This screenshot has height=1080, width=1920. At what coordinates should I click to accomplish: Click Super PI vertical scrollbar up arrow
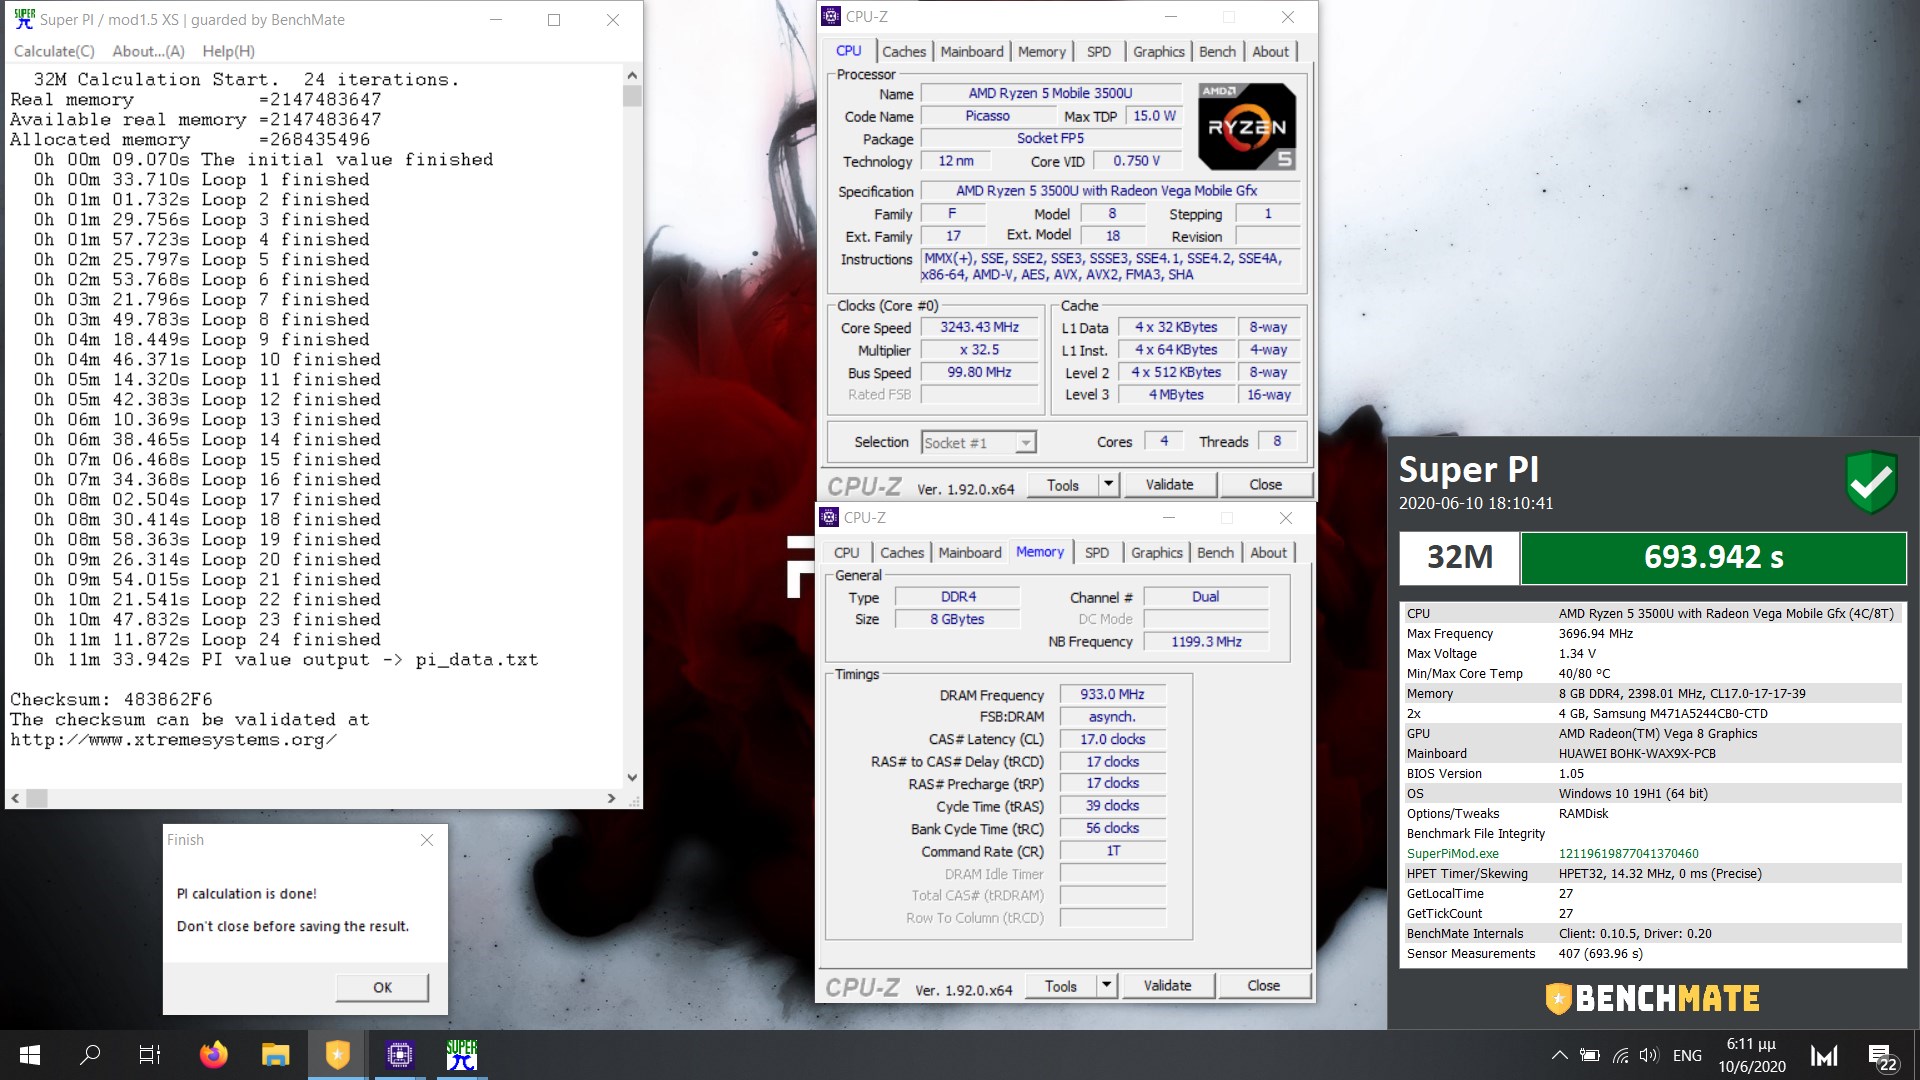click(x=631, y=75)
